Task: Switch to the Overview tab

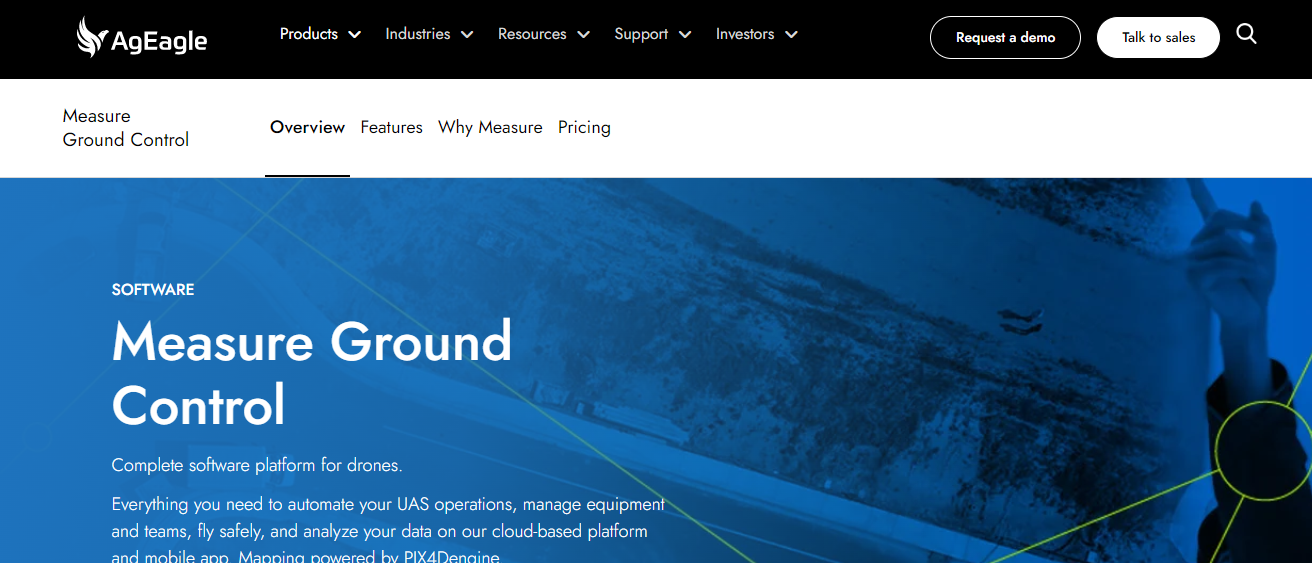Action: [x=307, y=127]
